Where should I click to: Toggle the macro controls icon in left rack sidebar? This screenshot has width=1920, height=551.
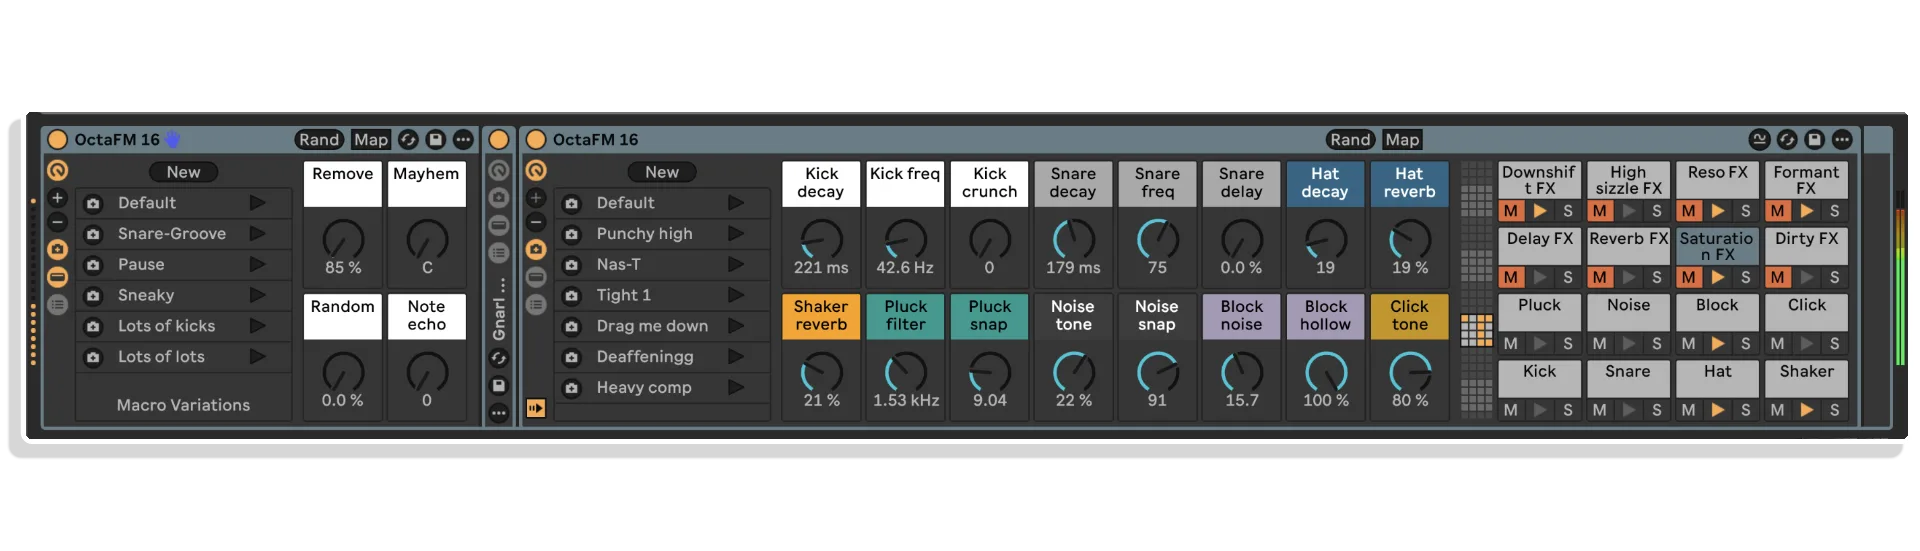click(x=58, y=171)
